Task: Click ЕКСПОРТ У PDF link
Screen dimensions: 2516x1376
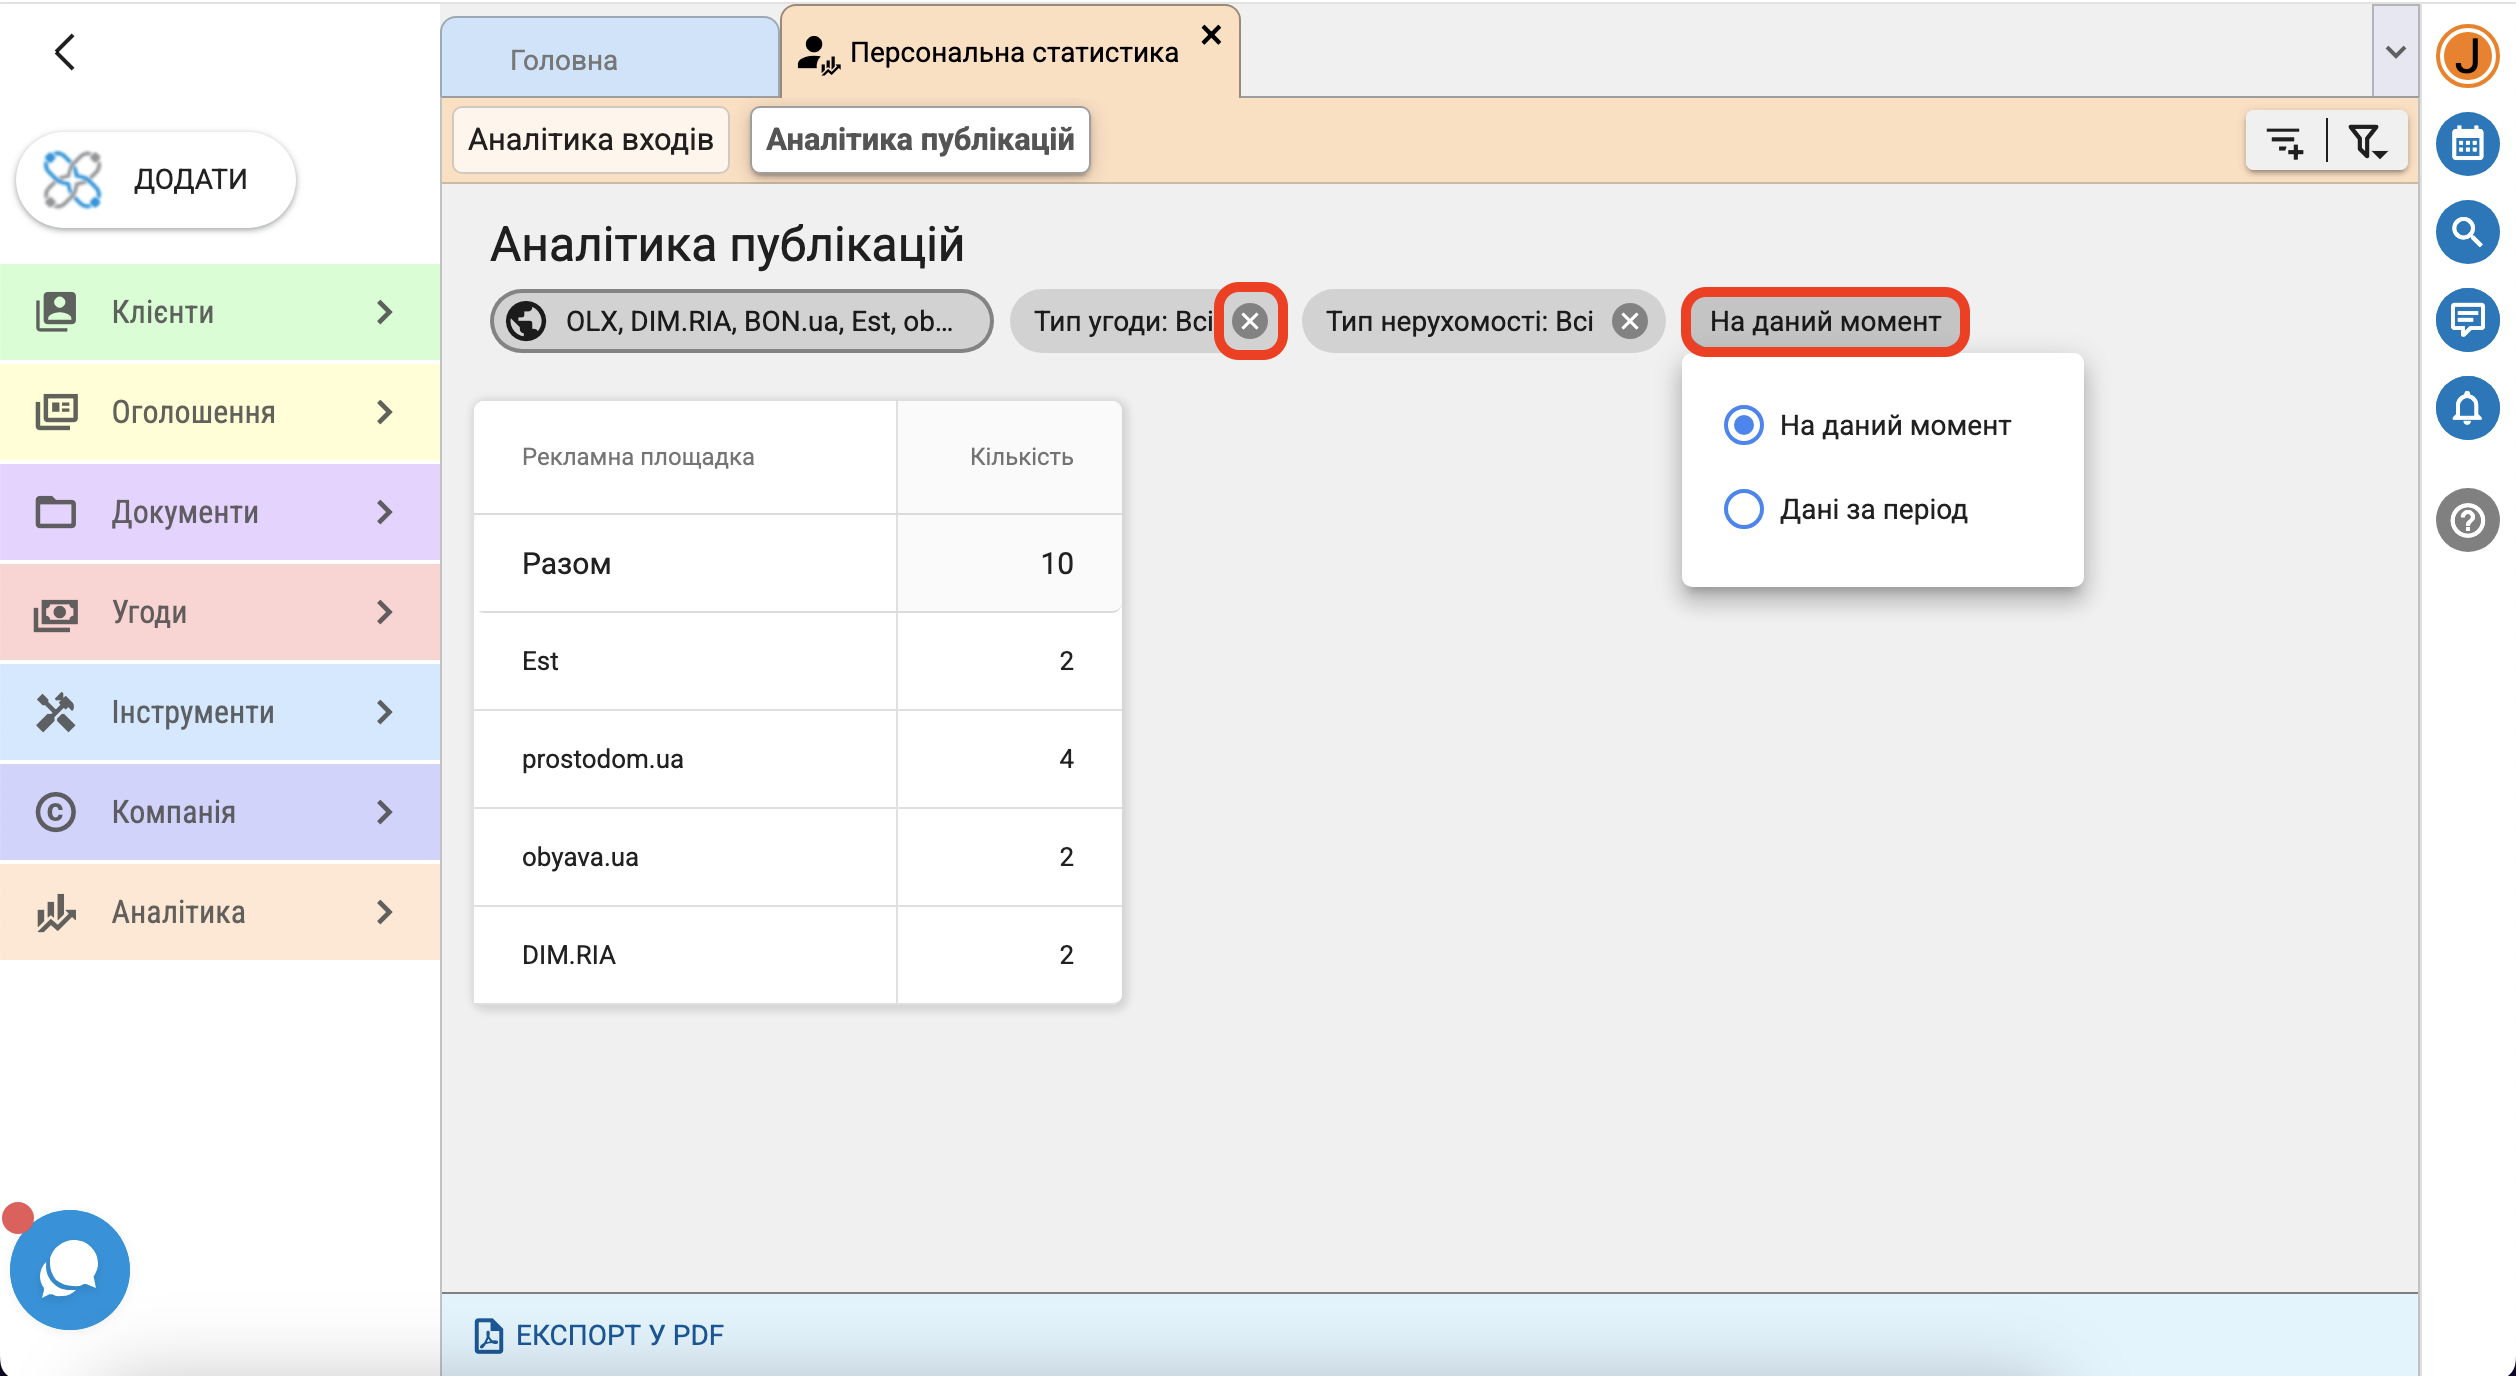Action: (600, 1335)
